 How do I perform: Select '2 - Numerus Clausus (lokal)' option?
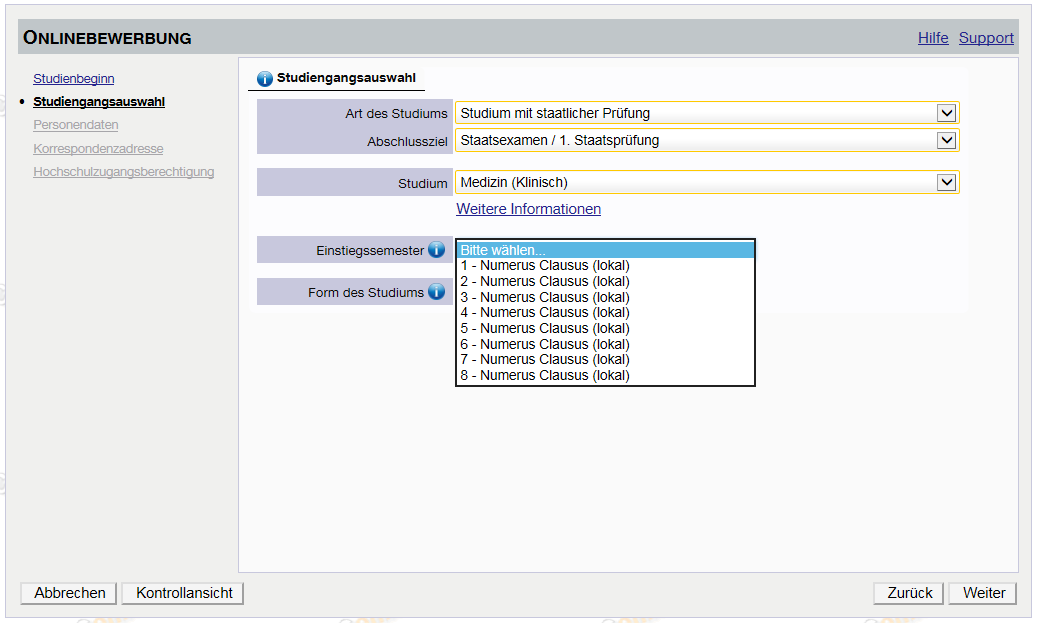click(x=545, y=281)
